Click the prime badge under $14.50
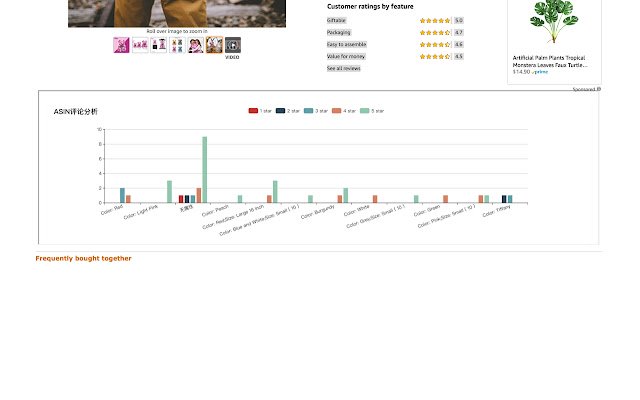 pyautogui.click(x=540, y=72)
